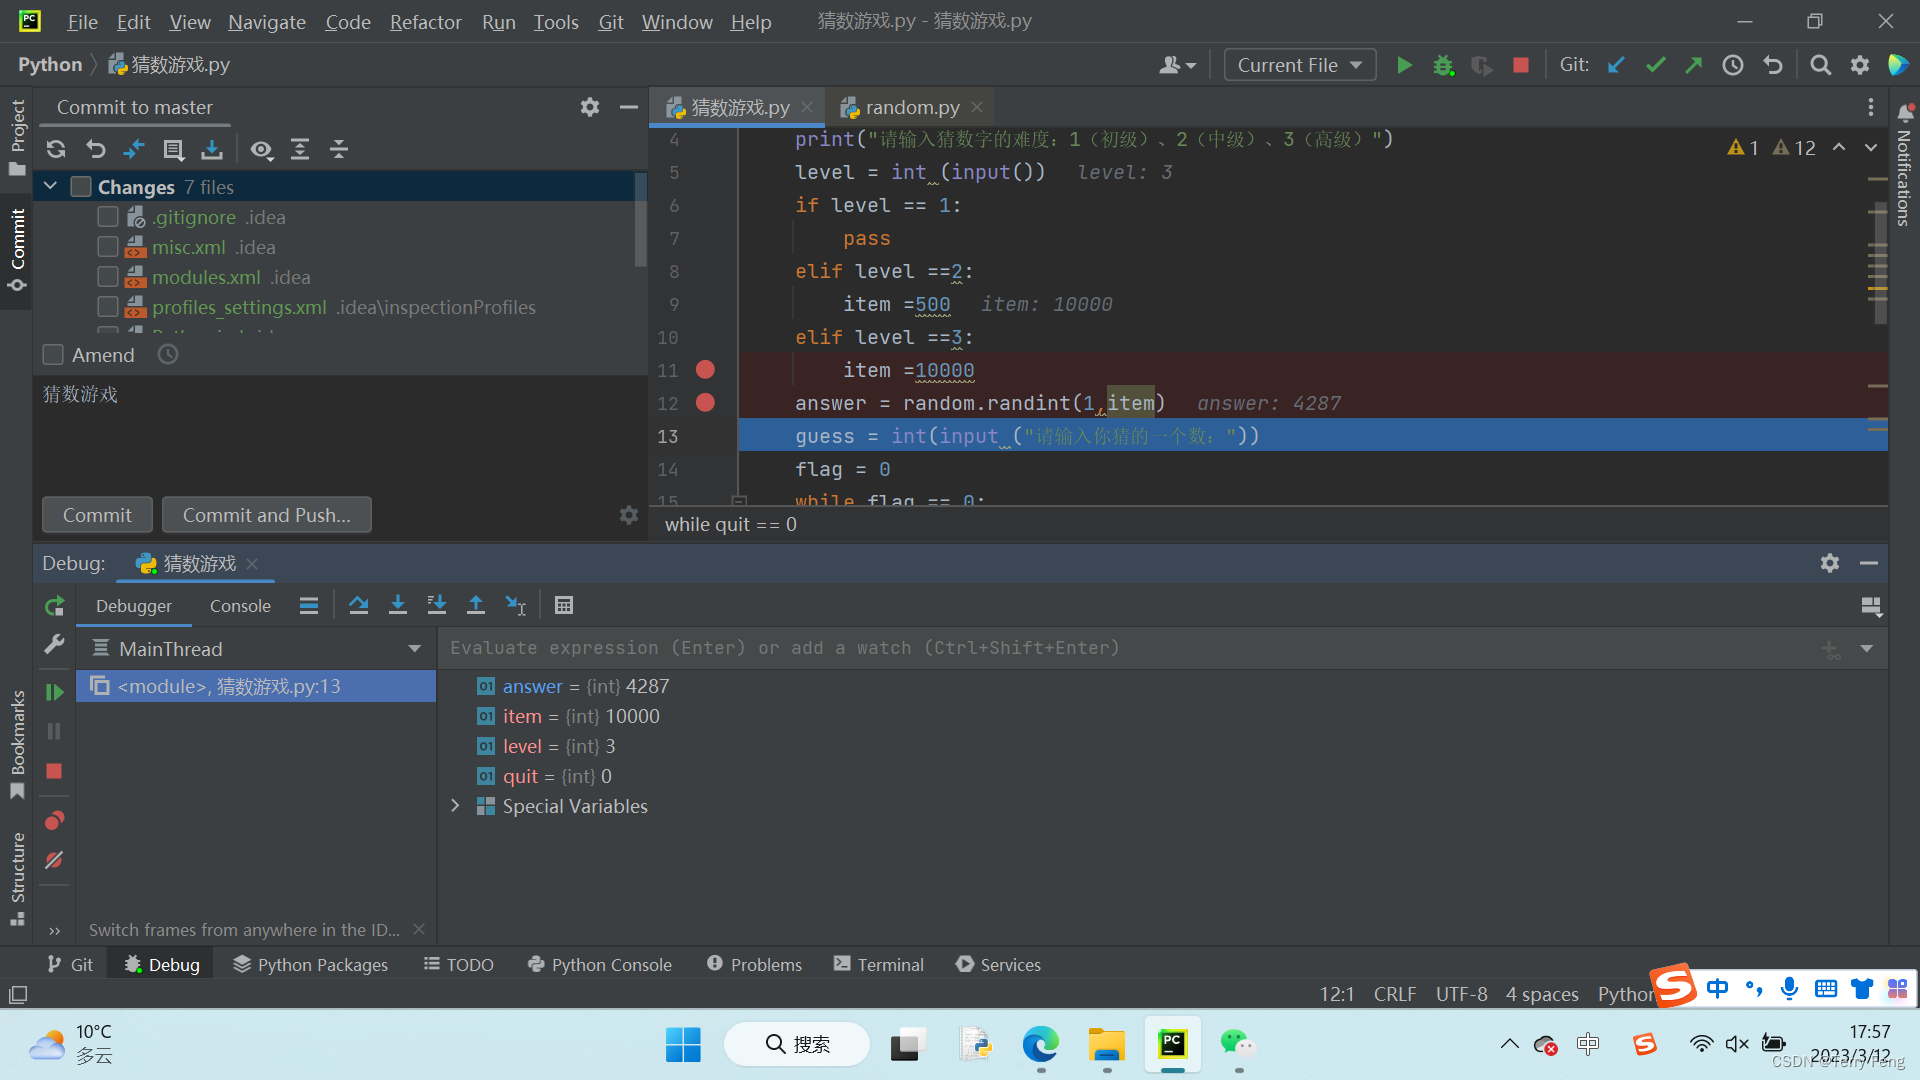Viewport: 1920px width, 1080px height.
Task: Click the commit message text field
Action: [340, 435]
